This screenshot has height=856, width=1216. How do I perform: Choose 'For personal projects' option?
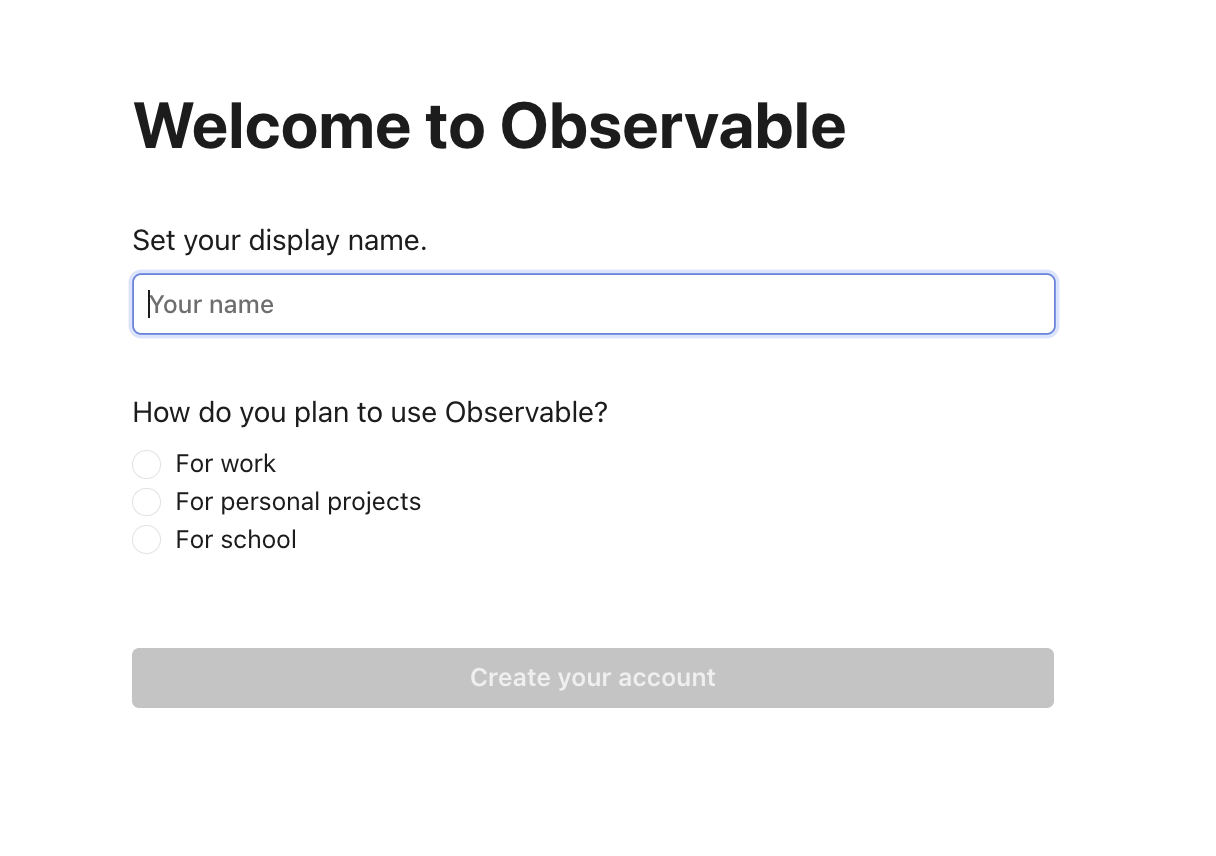coord(146,502)
